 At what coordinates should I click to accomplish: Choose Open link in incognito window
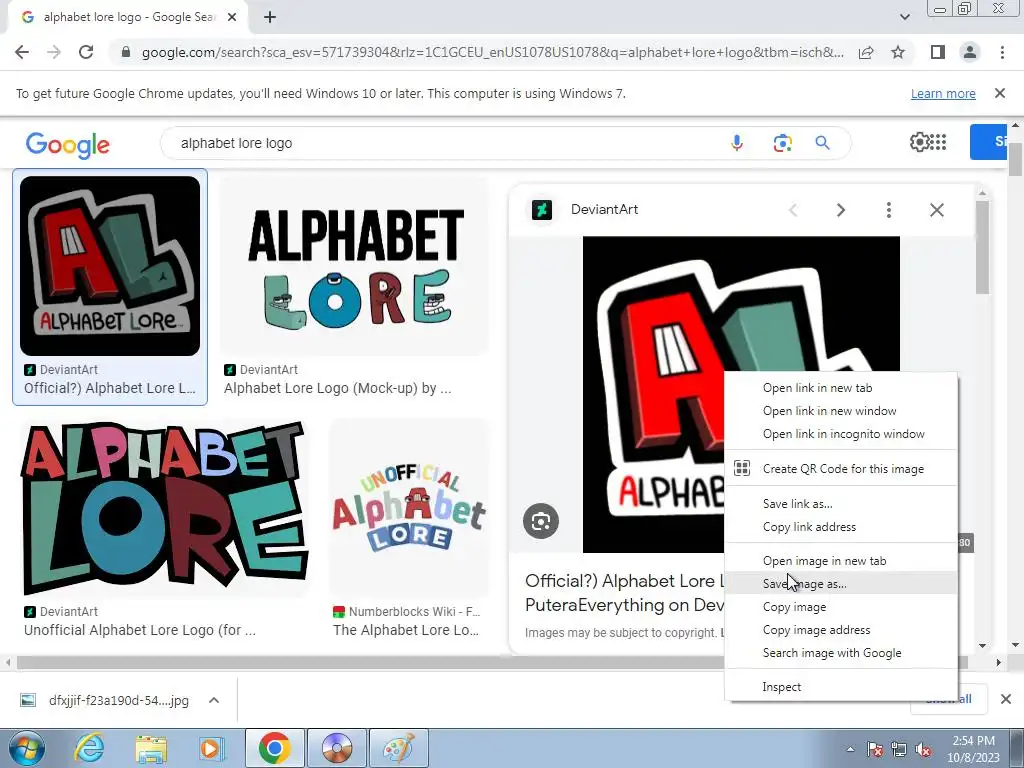841,434
